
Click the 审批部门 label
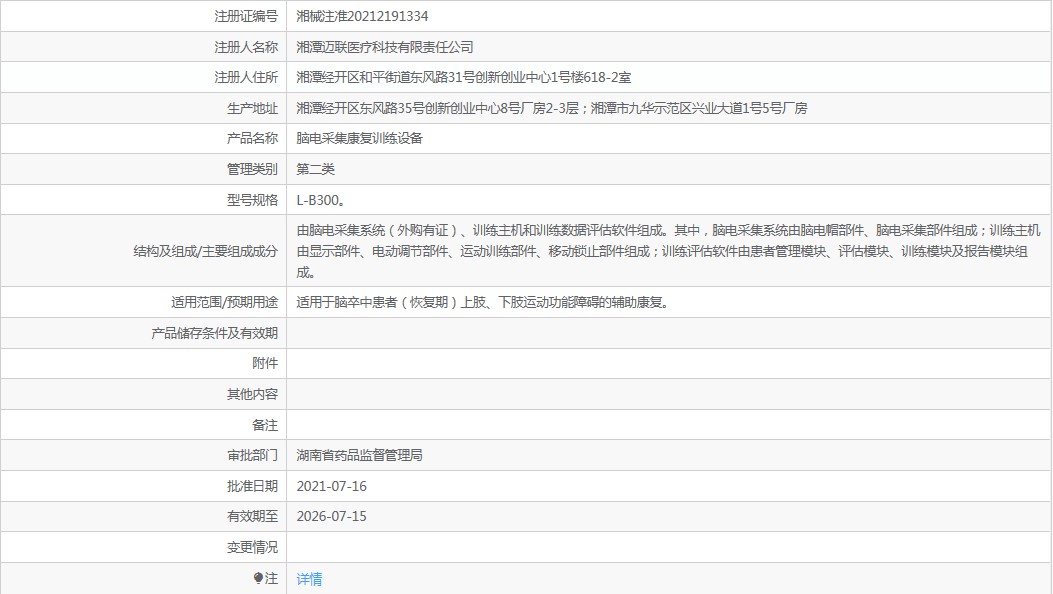tap(252, 455)
